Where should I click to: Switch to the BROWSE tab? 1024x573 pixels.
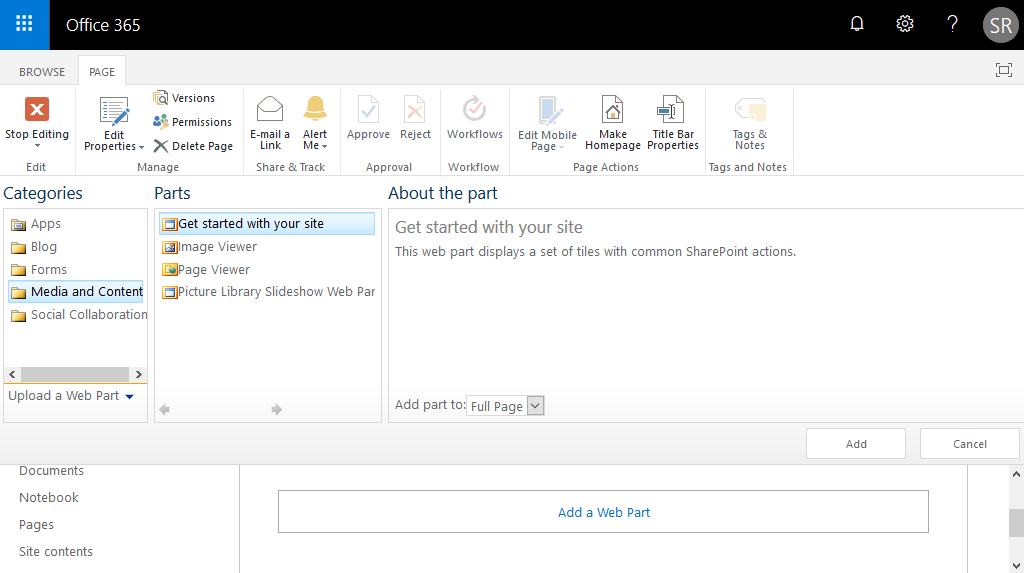click(42, 71)
